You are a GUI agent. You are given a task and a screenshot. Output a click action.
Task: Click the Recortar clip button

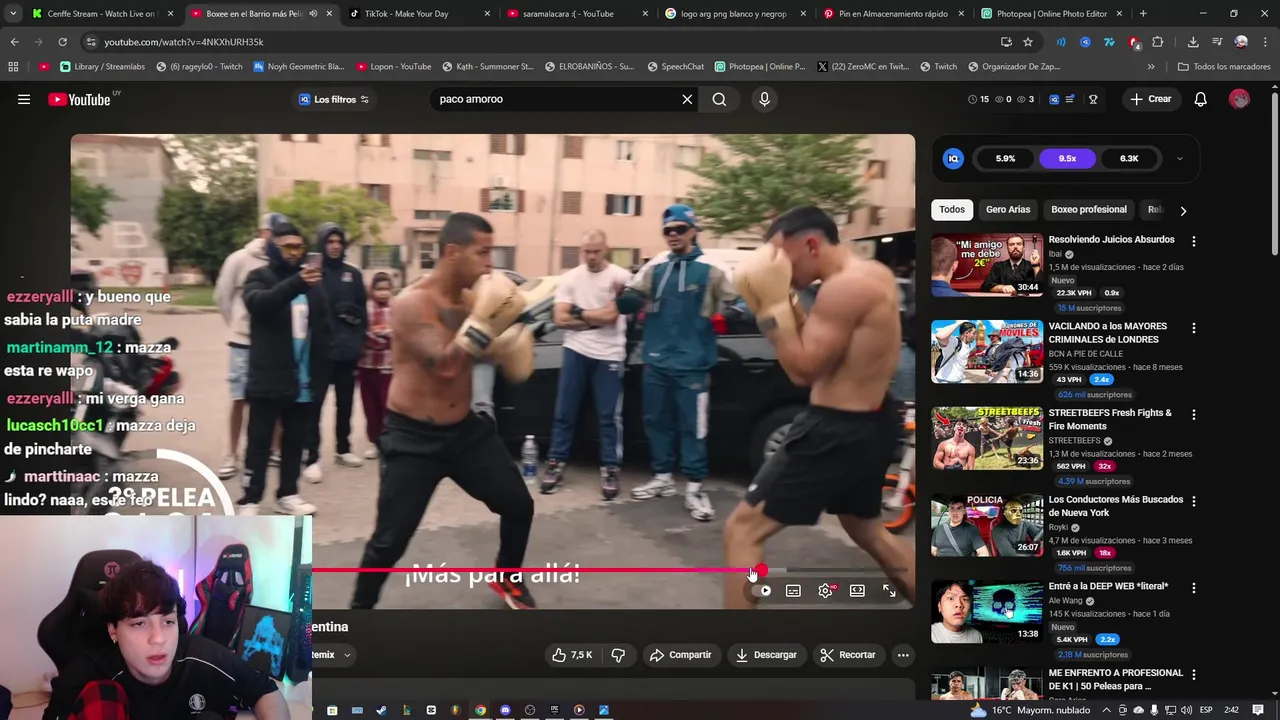[x=848, y=655]
